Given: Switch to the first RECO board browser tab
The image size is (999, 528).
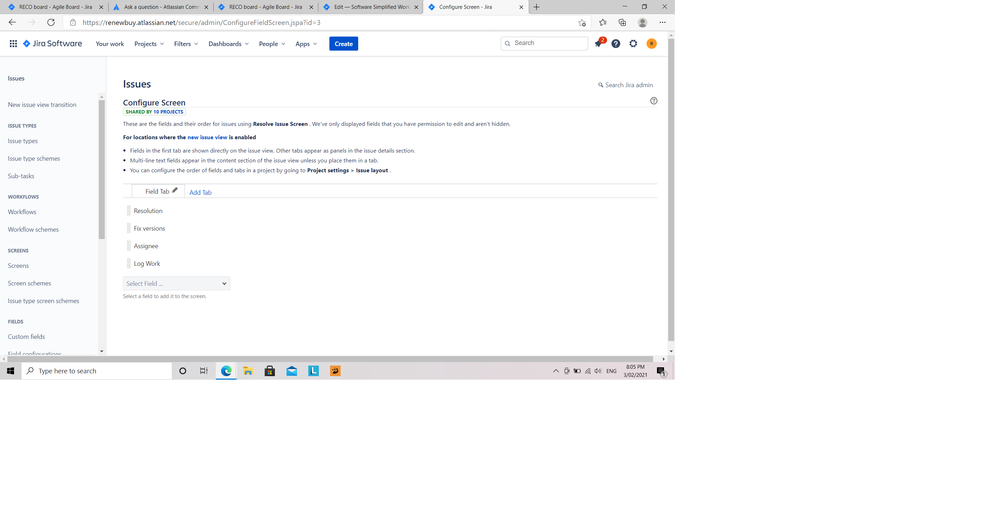Looking at the screenshot, I should point(55,7).
